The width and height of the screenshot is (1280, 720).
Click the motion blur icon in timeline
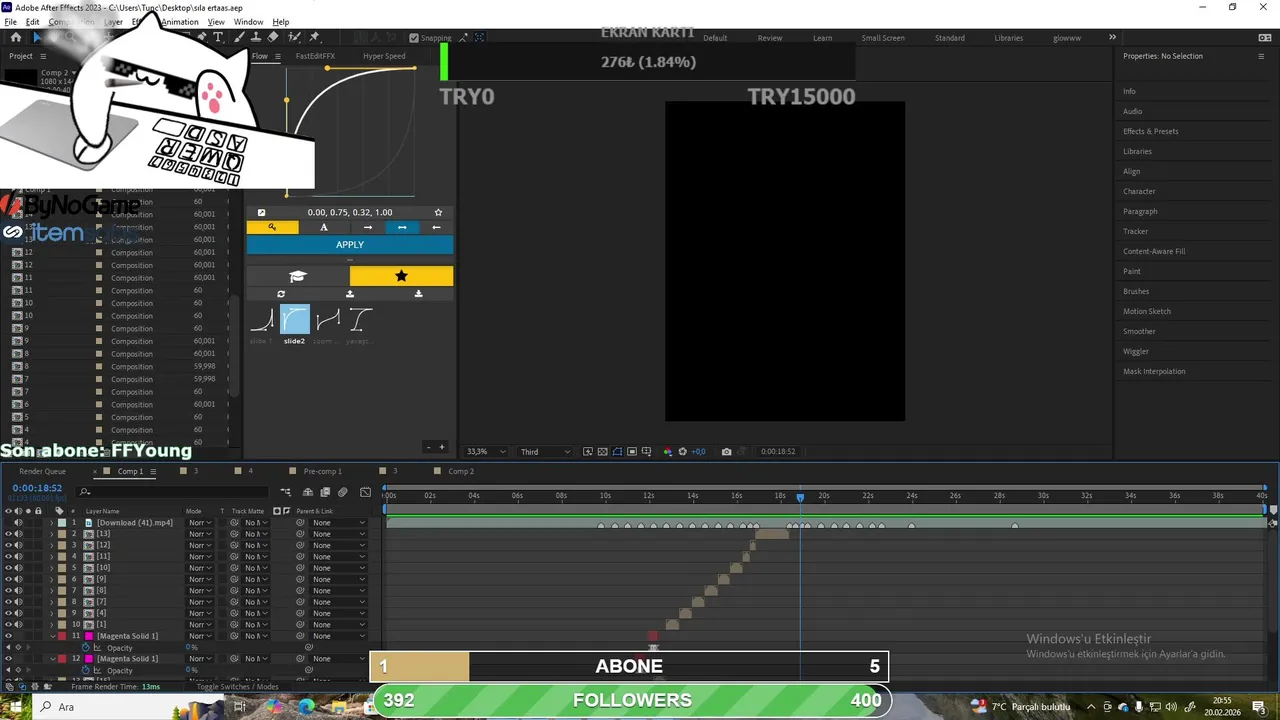pos(343,492)
